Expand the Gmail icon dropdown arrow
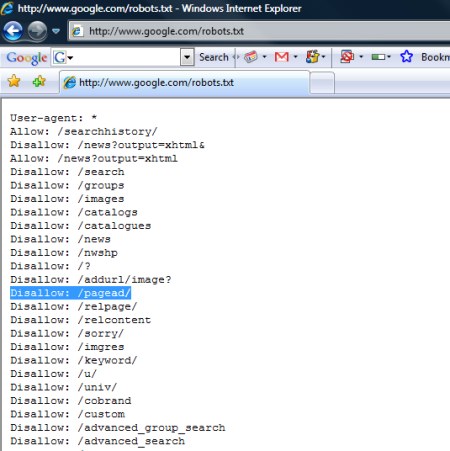The width and height of the screenshot is (450, 451). click(x=295, y=57)
